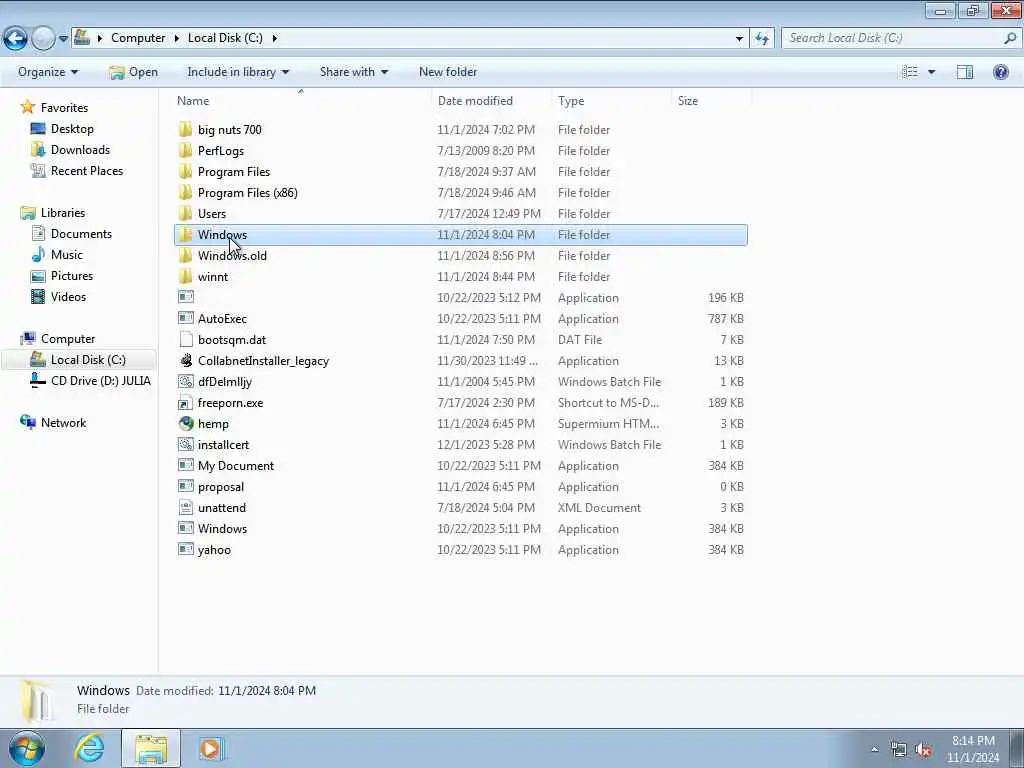This screenshot has width=1024, height=768.
Task: Select the unattend XML document icon
Action: 185,507
